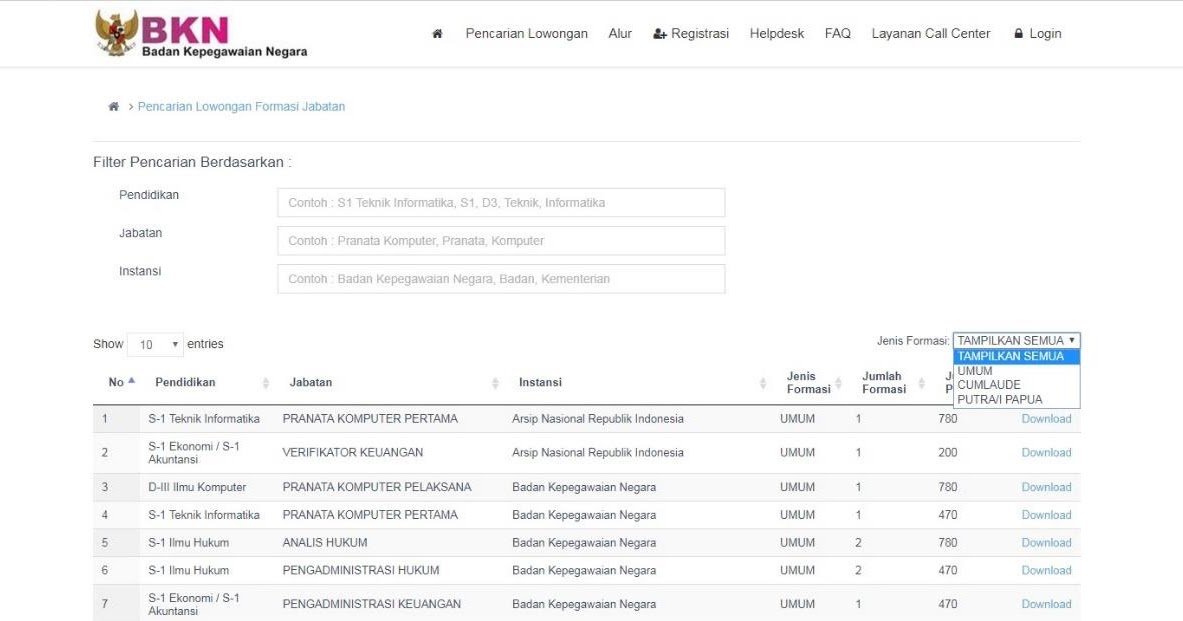Open the Show entries count dropdown
Image resolution: width=1183 pixels, height=621 pixels.
click(155, 345)
